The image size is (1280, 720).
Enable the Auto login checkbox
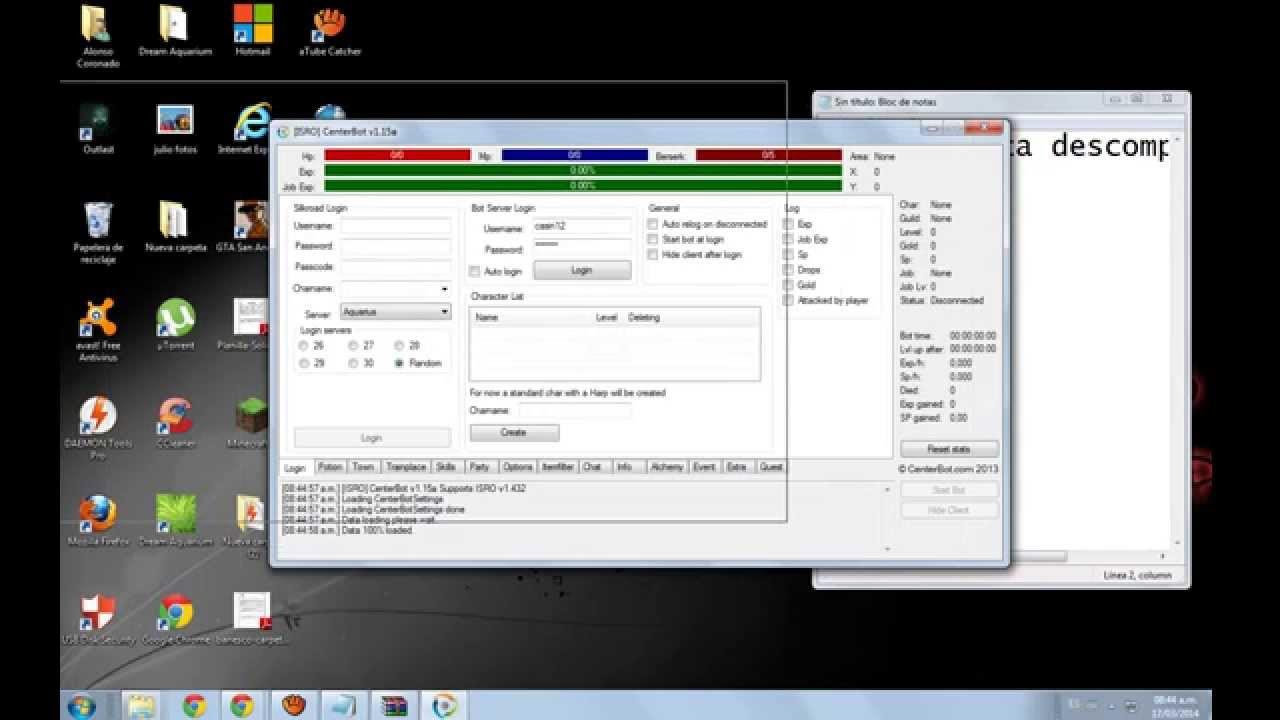point(475,271)
